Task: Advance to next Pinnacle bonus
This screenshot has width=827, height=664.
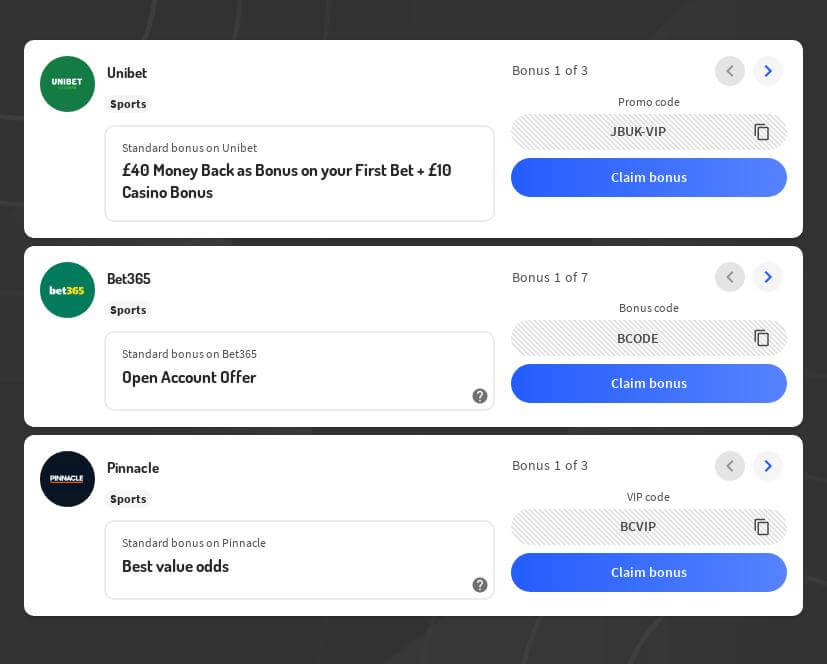Action: point(768,466)
